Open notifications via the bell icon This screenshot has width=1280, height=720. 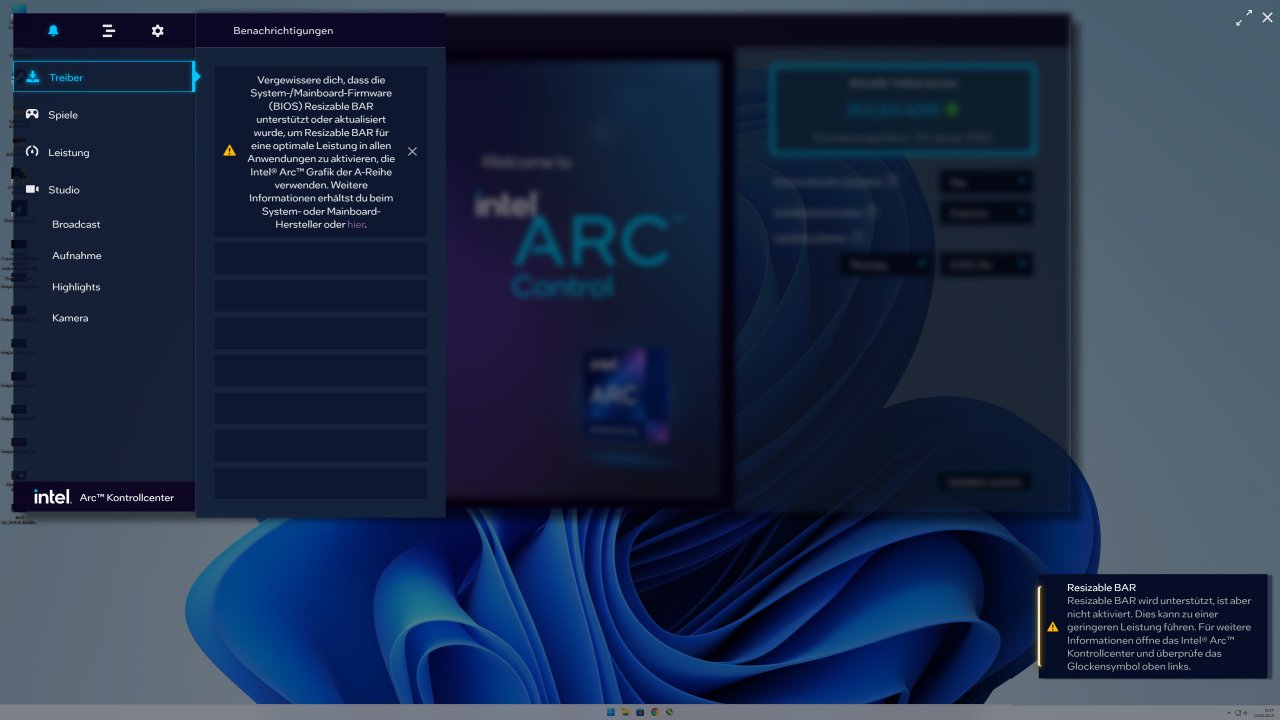pos(53,31)
